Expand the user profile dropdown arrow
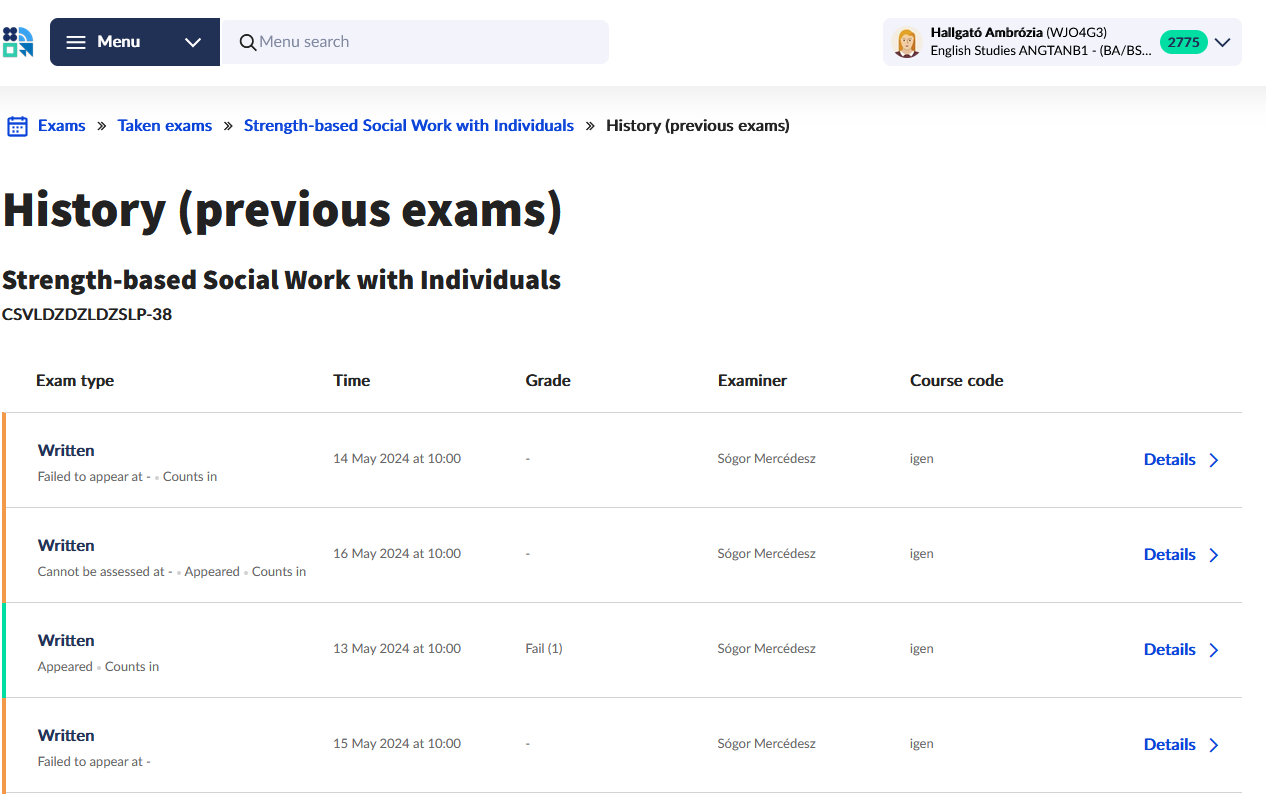 [x=1222, y=42]
